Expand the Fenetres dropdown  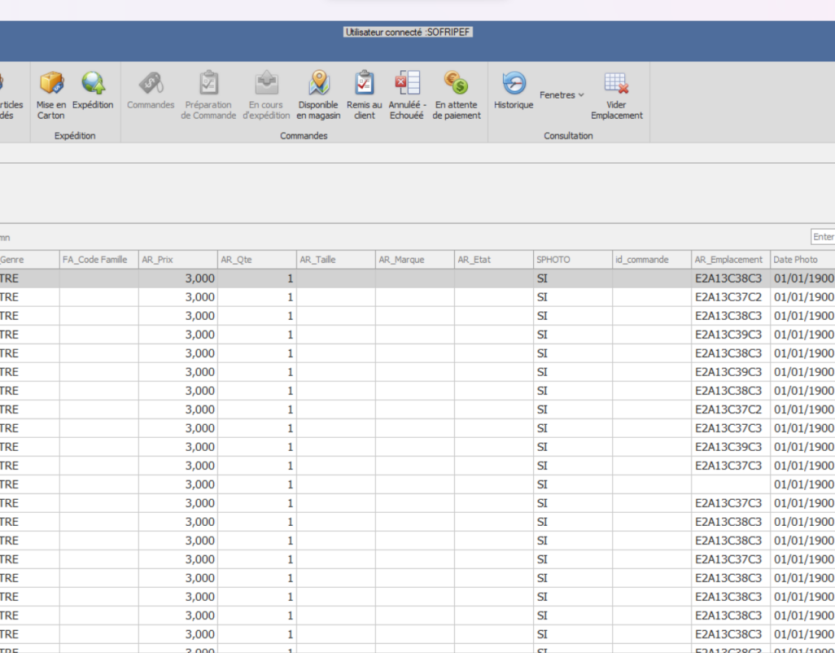(x=561, y=95)
